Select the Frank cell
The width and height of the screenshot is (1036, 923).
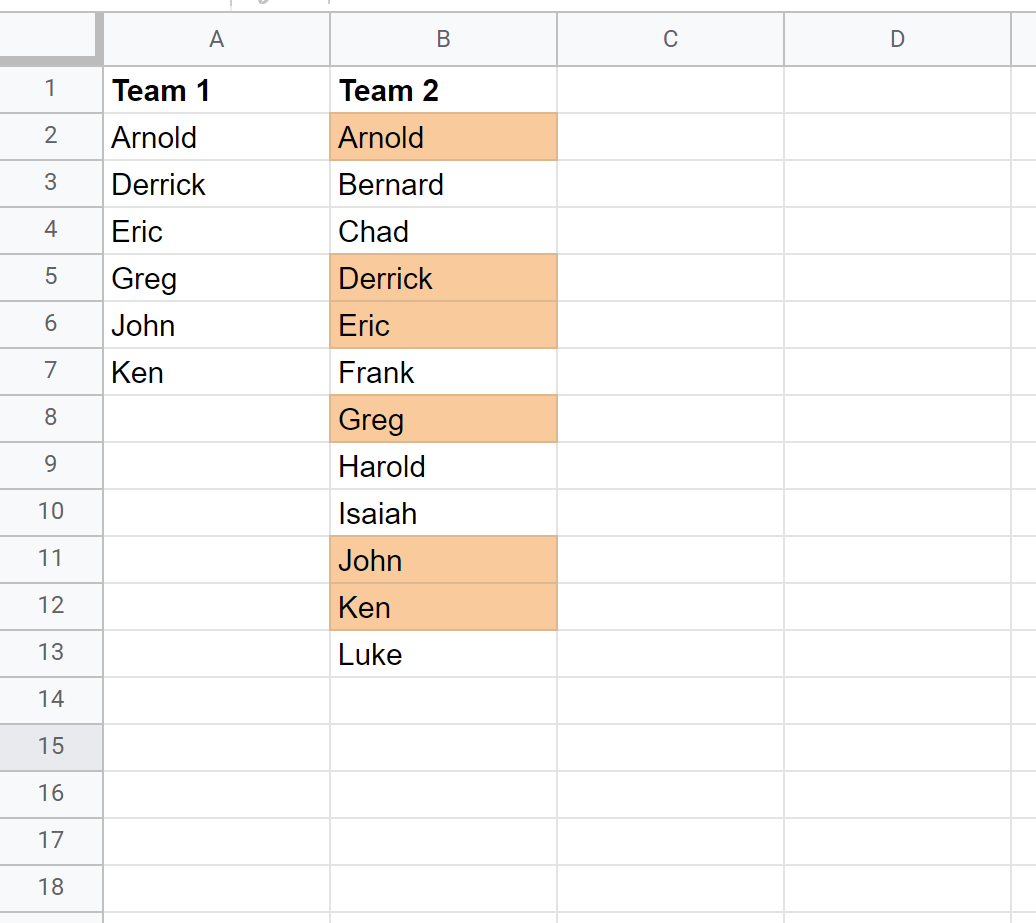click(x=443, y=373)
